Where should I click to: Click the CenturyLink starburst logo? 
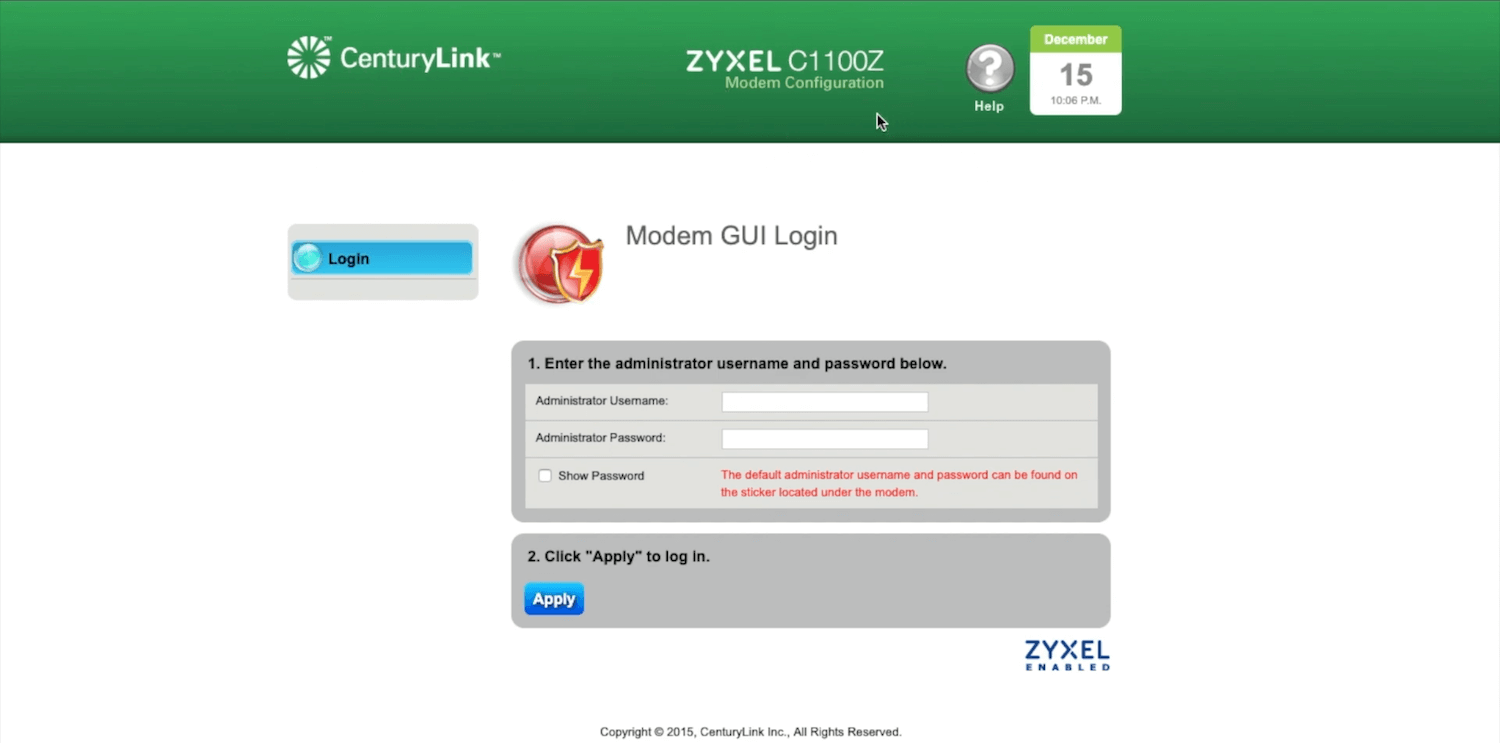(309, 57)
